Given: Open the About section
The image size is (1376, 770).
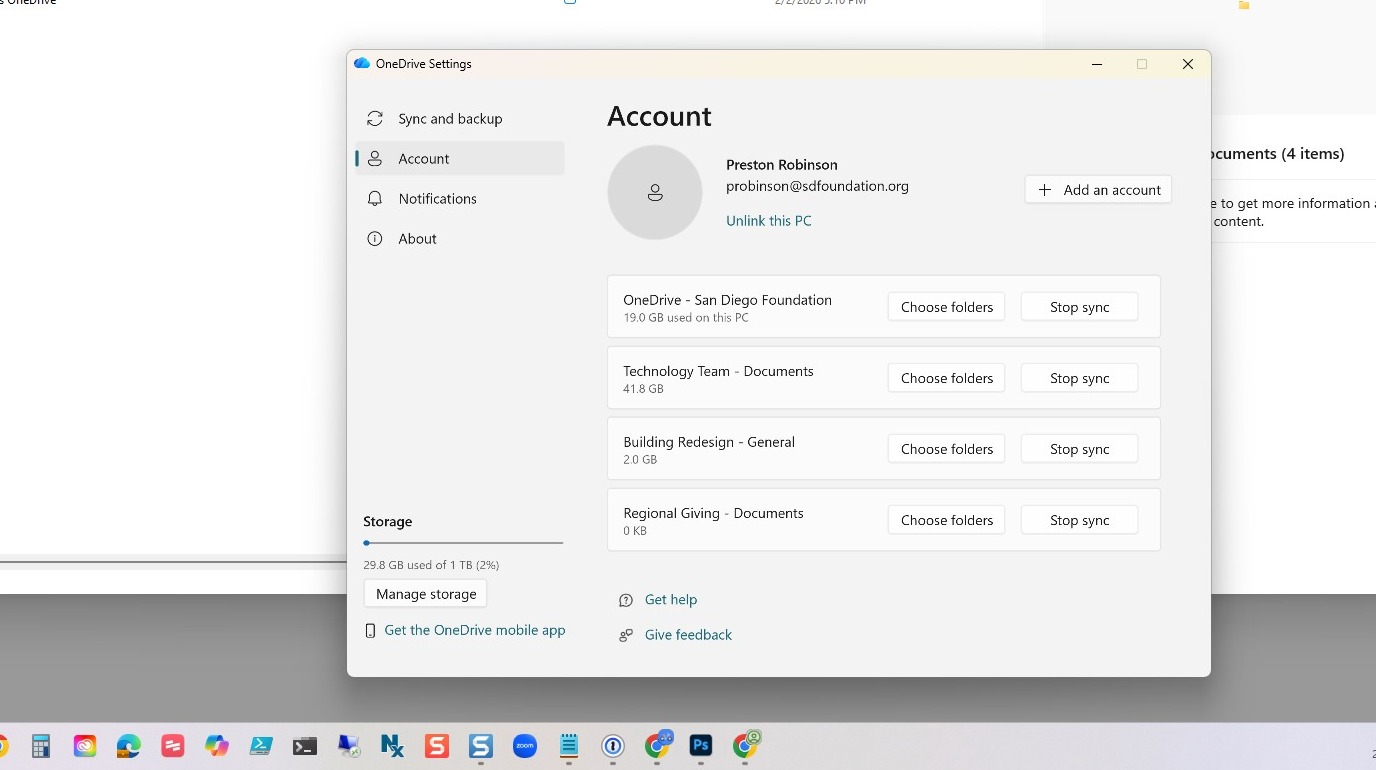Looking at the screenshot, I should [460, 239].
